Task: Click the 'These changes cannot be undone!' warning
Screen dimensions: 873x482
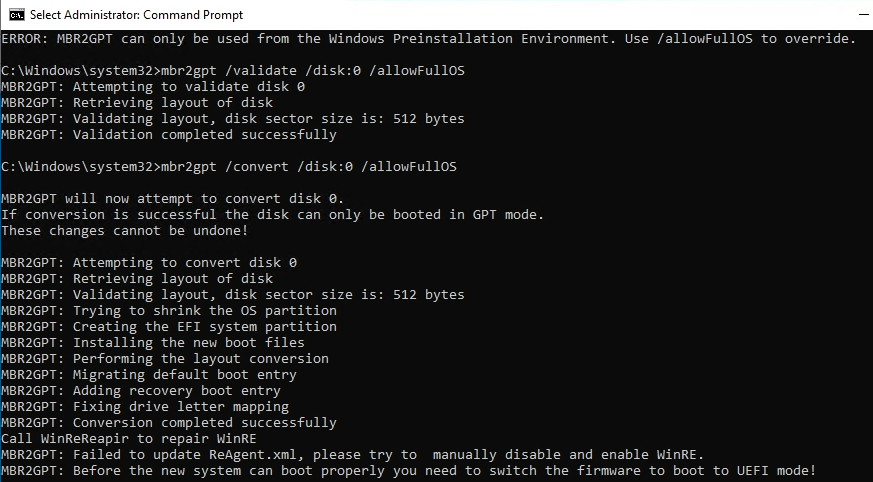Action: [x=125, y=231]
